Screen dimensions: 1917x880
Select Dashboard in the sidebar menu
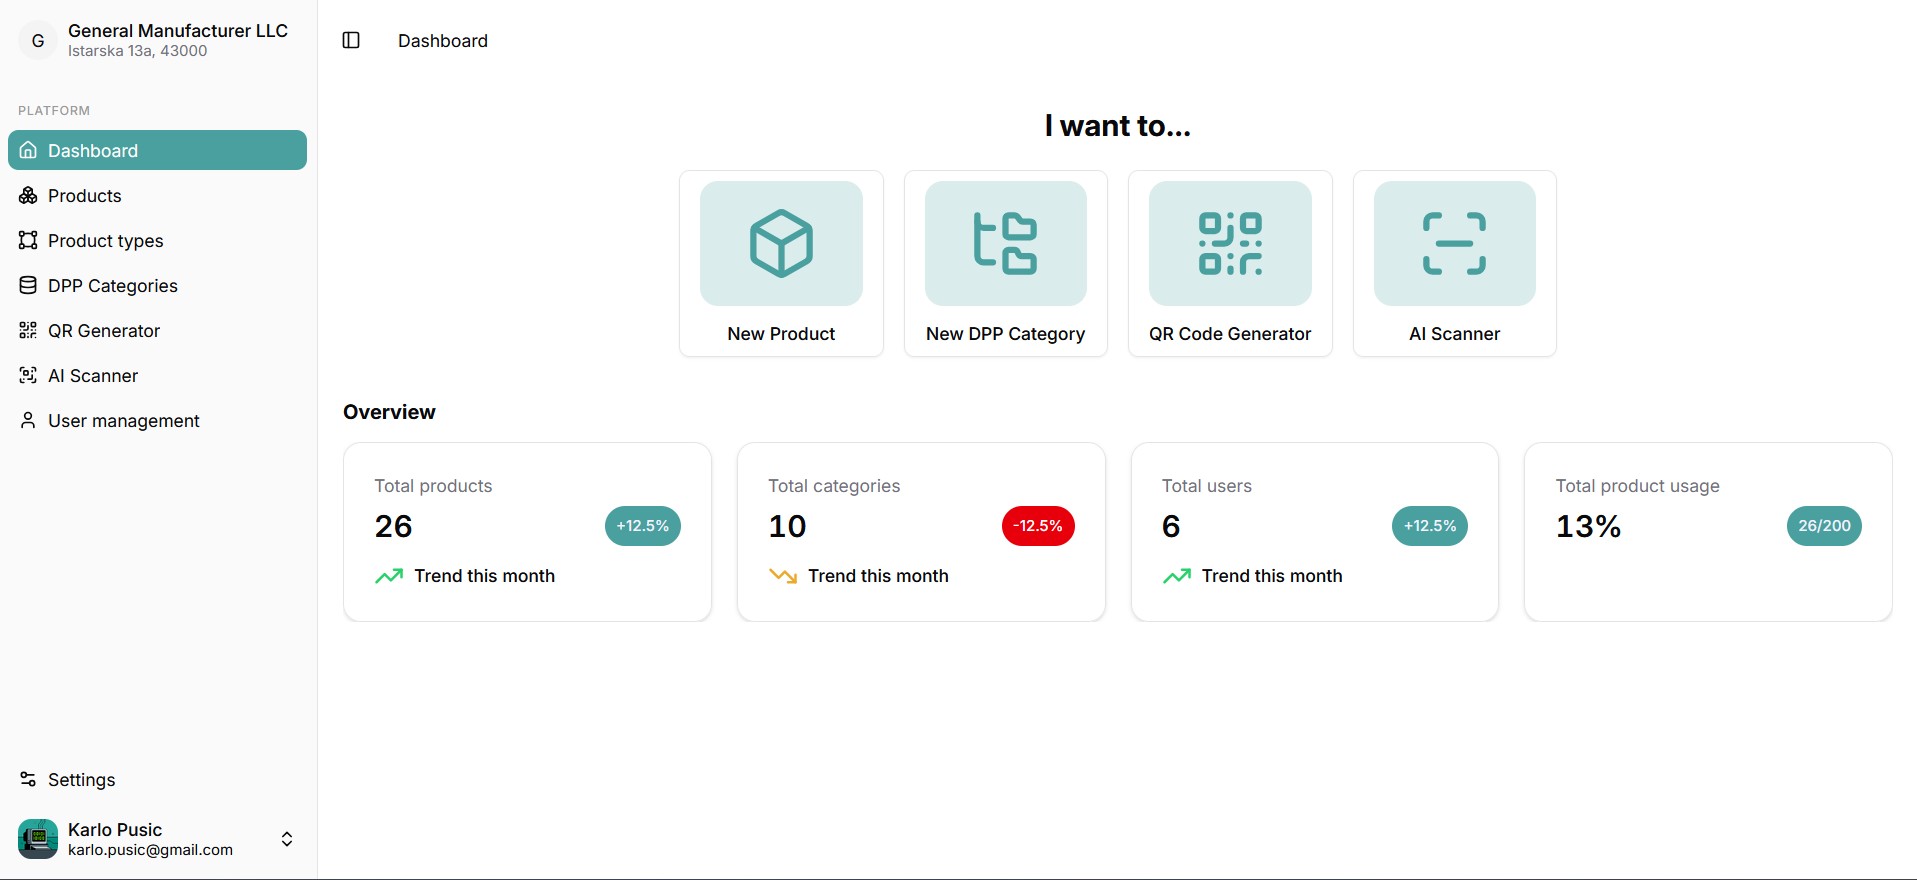(x=157, y=151)
